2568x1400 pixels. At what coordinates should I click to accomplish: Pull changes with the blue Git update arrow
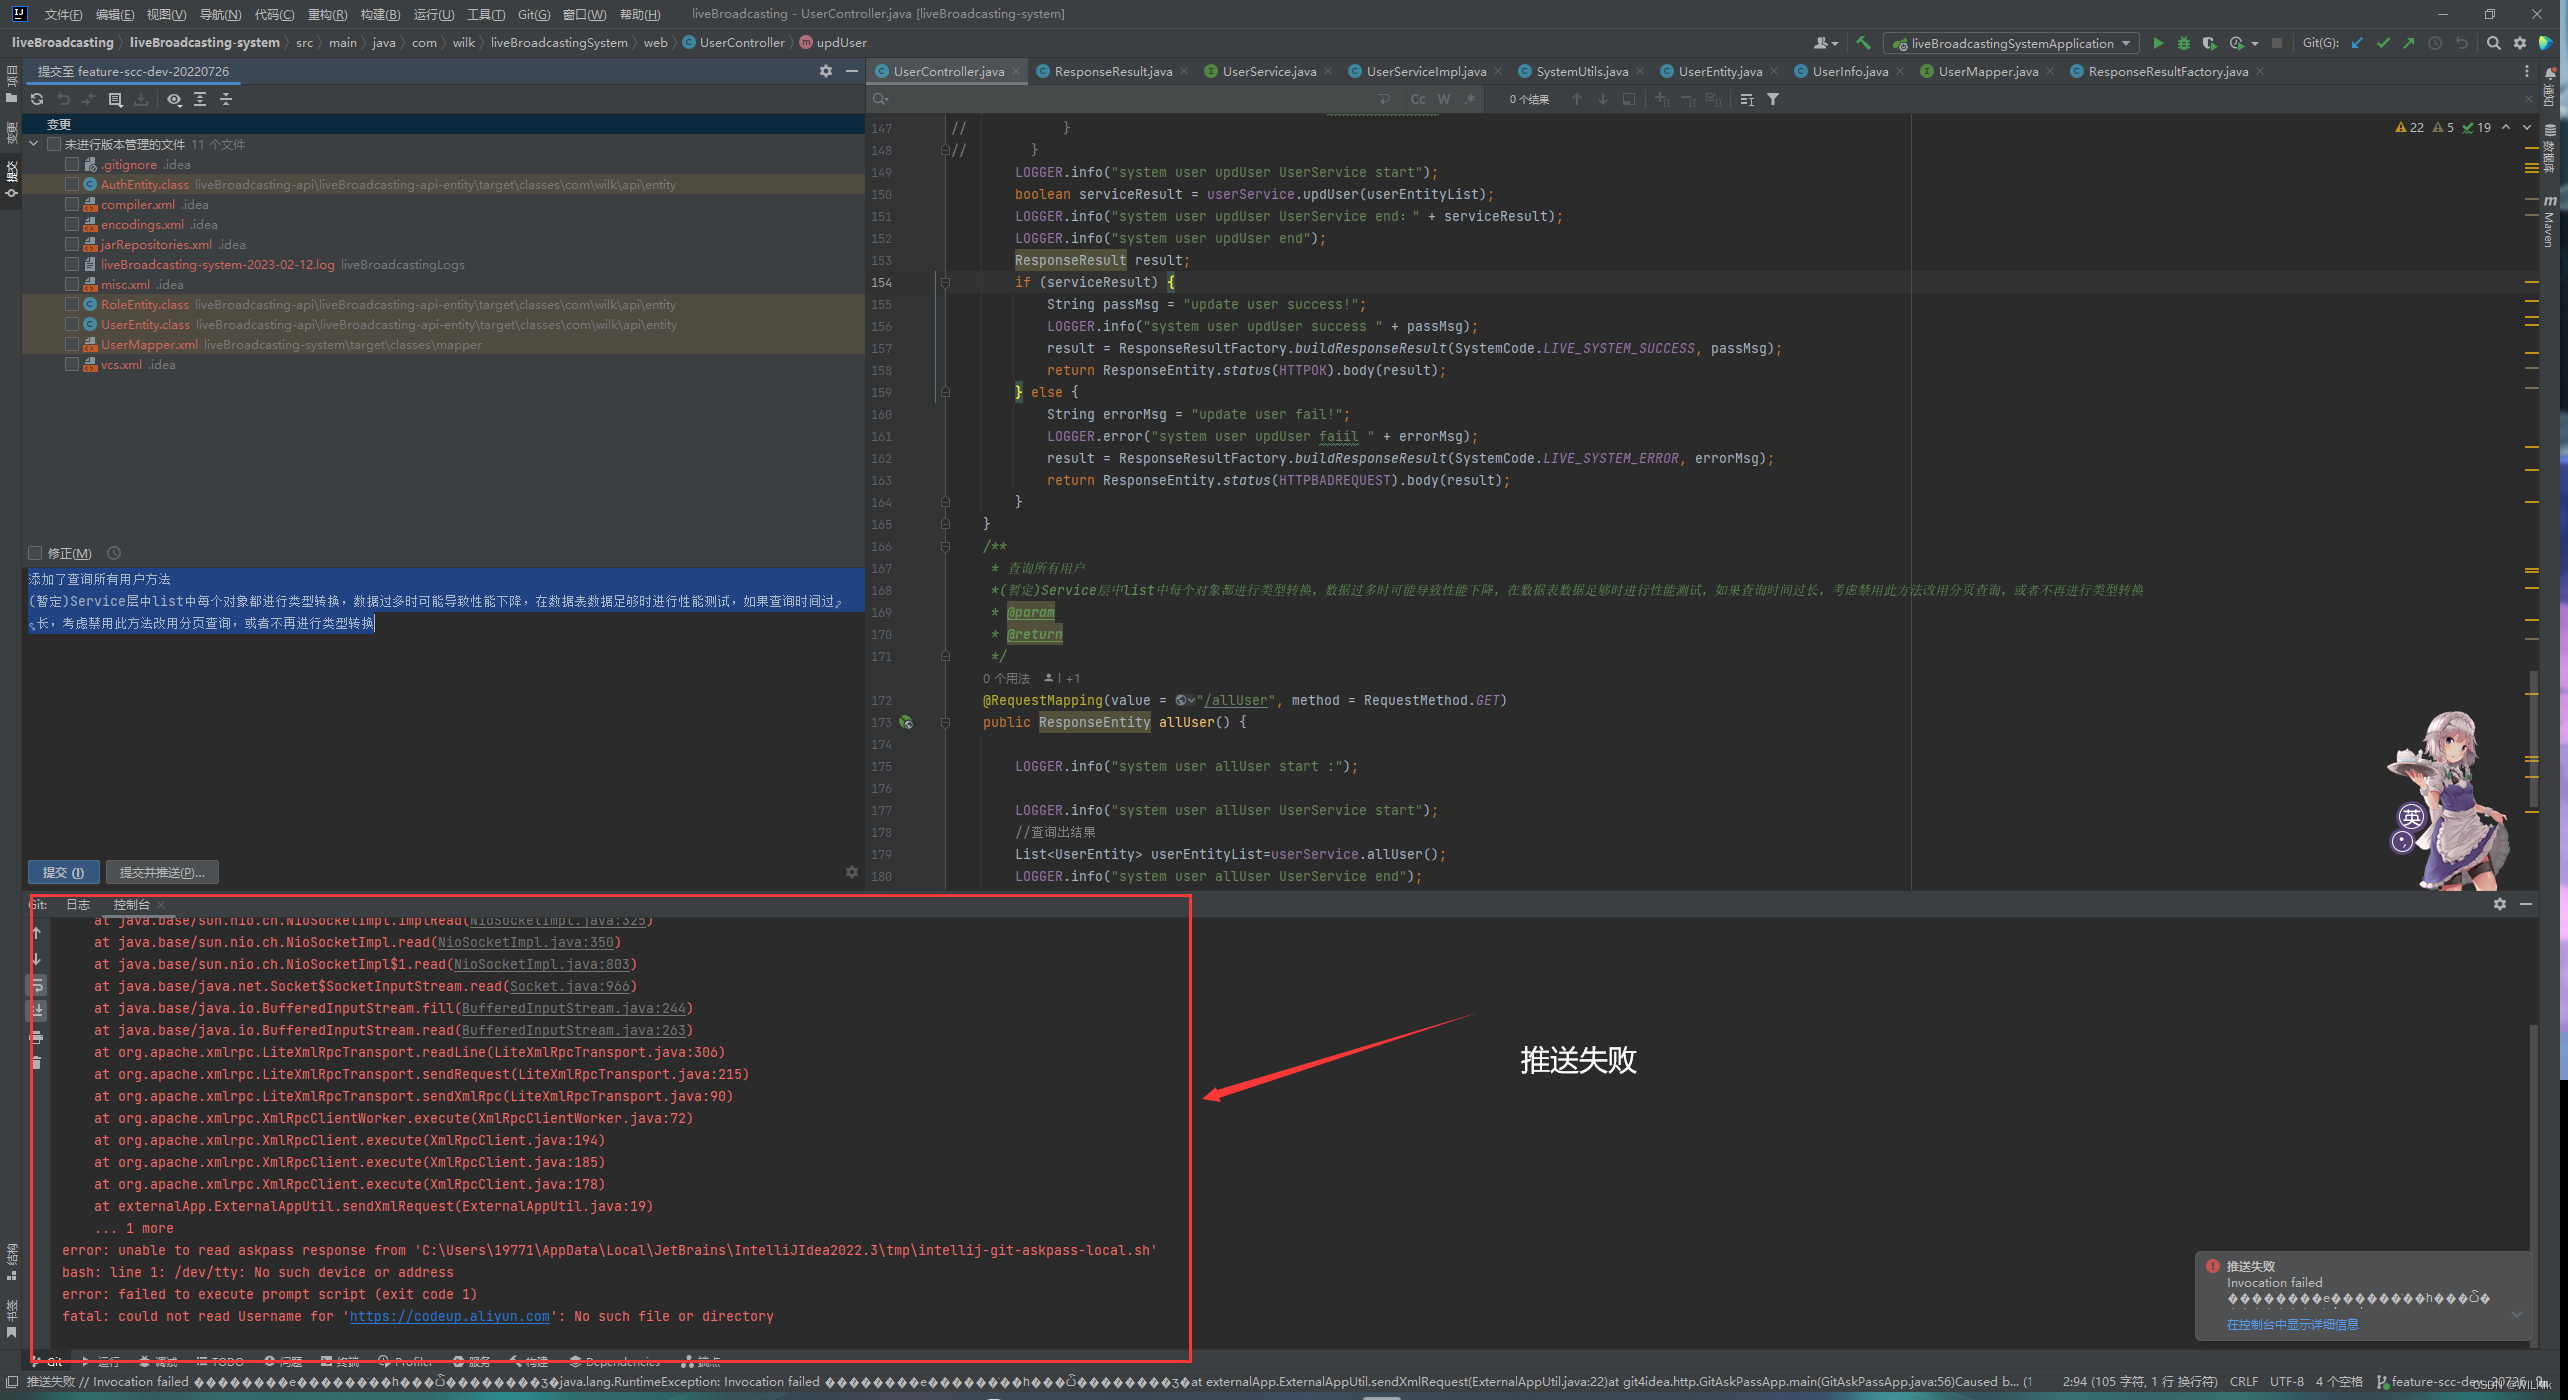pos(2357,43)
